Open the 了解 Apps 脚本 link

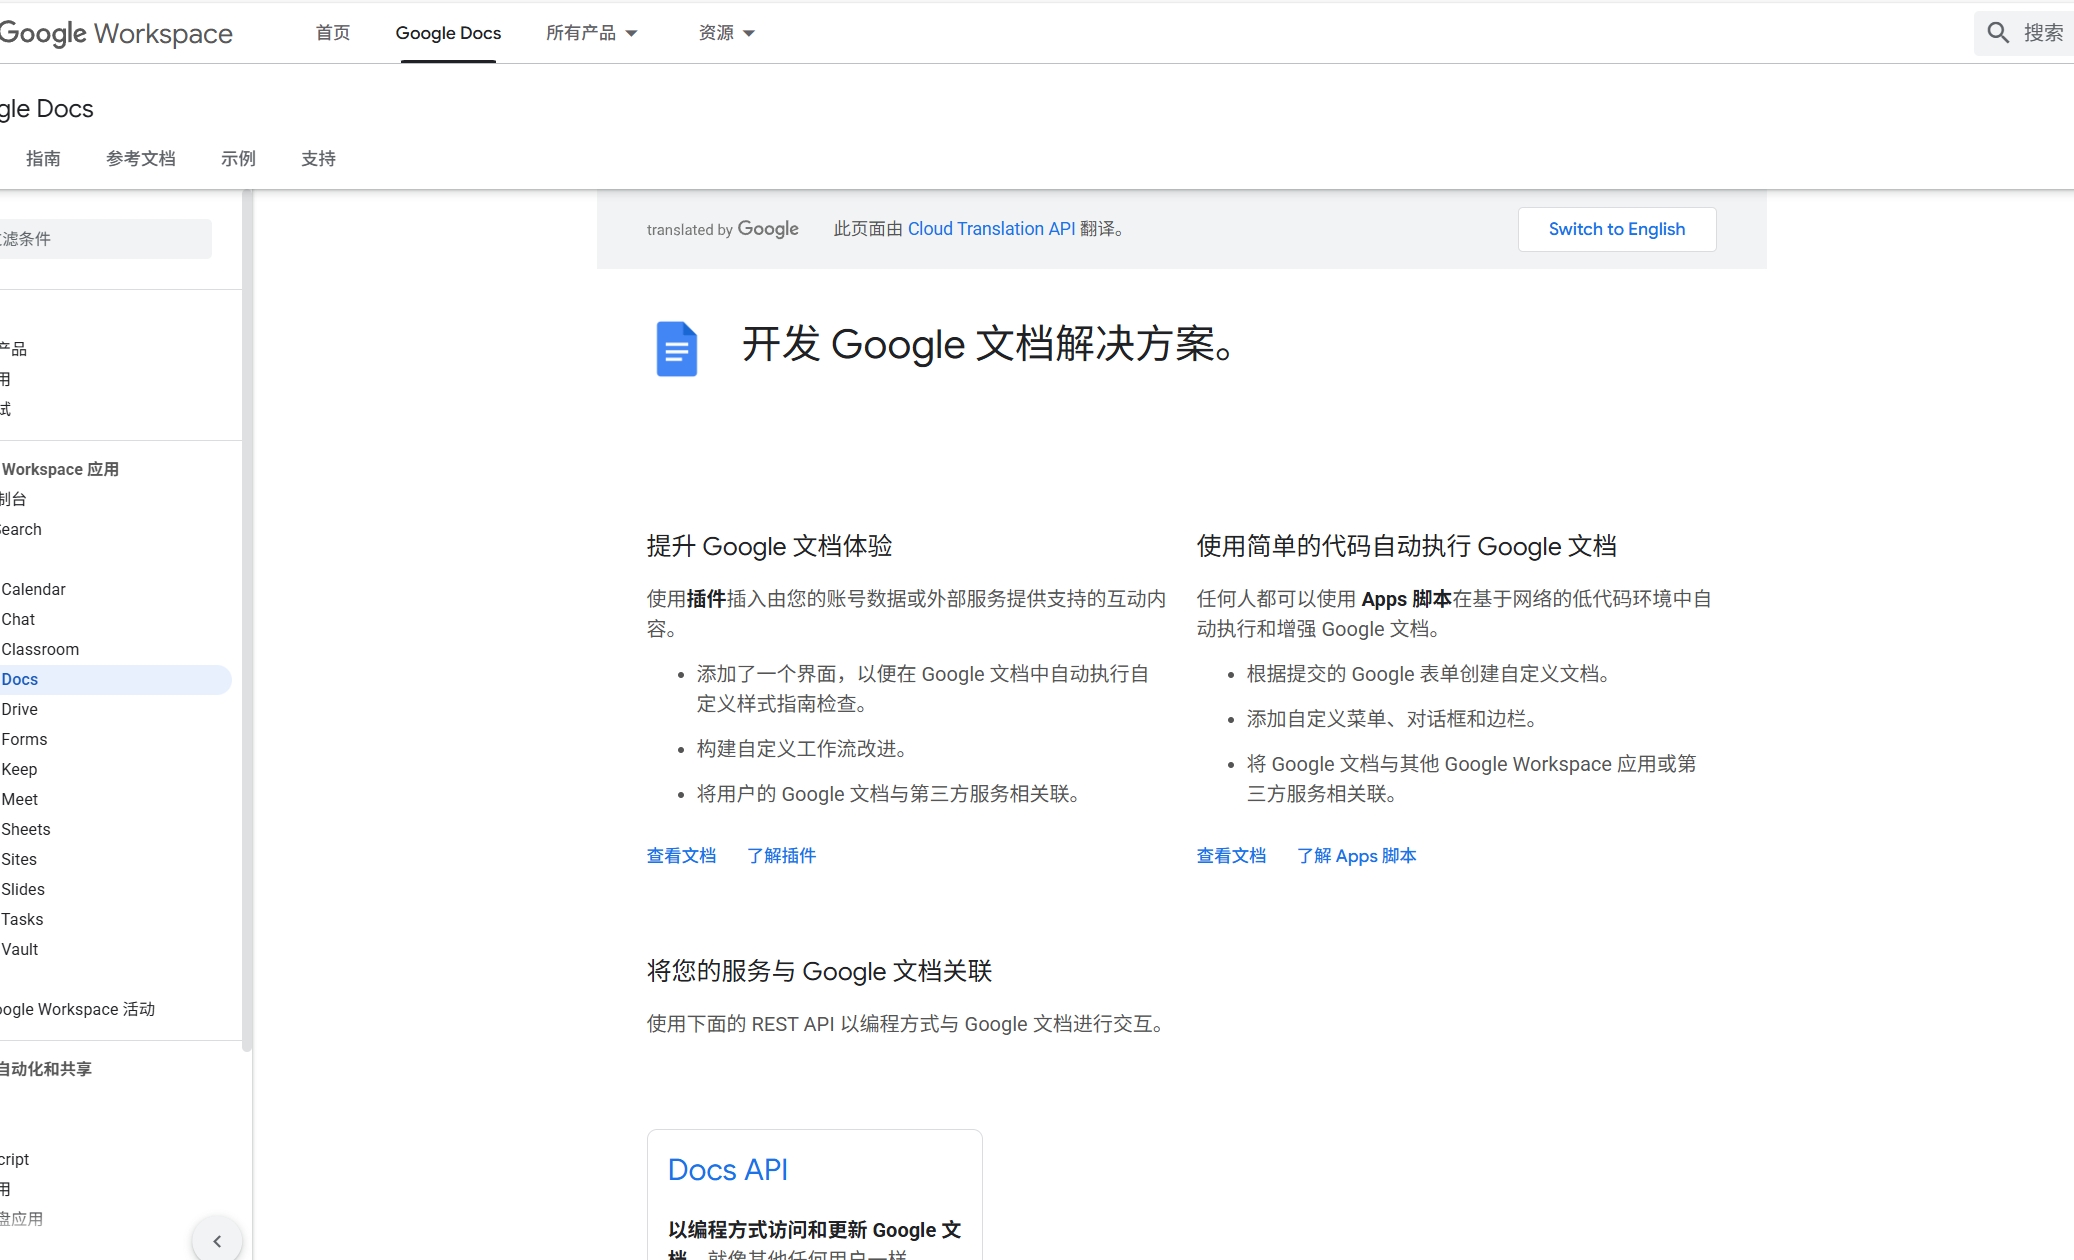pos(1356,856)
